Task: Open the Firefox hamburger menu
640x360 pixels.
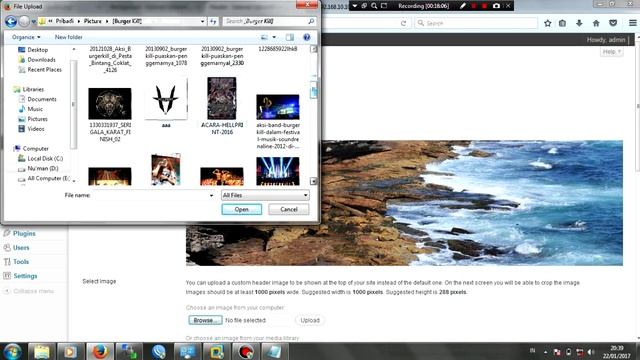Action: pyautogui.click(x=633, y=23)
